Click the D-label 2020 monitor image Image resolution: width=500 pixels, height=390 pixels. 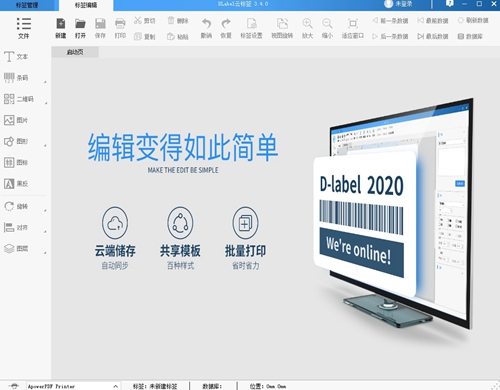[x=393, y=213]
